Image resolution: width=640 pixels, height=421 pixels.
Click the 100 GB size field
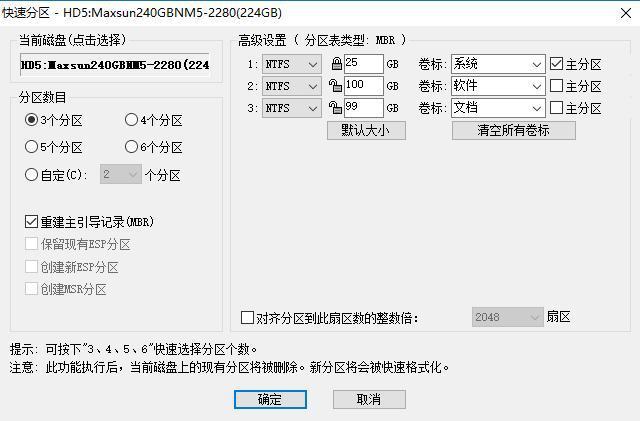(x=364, y=86)
